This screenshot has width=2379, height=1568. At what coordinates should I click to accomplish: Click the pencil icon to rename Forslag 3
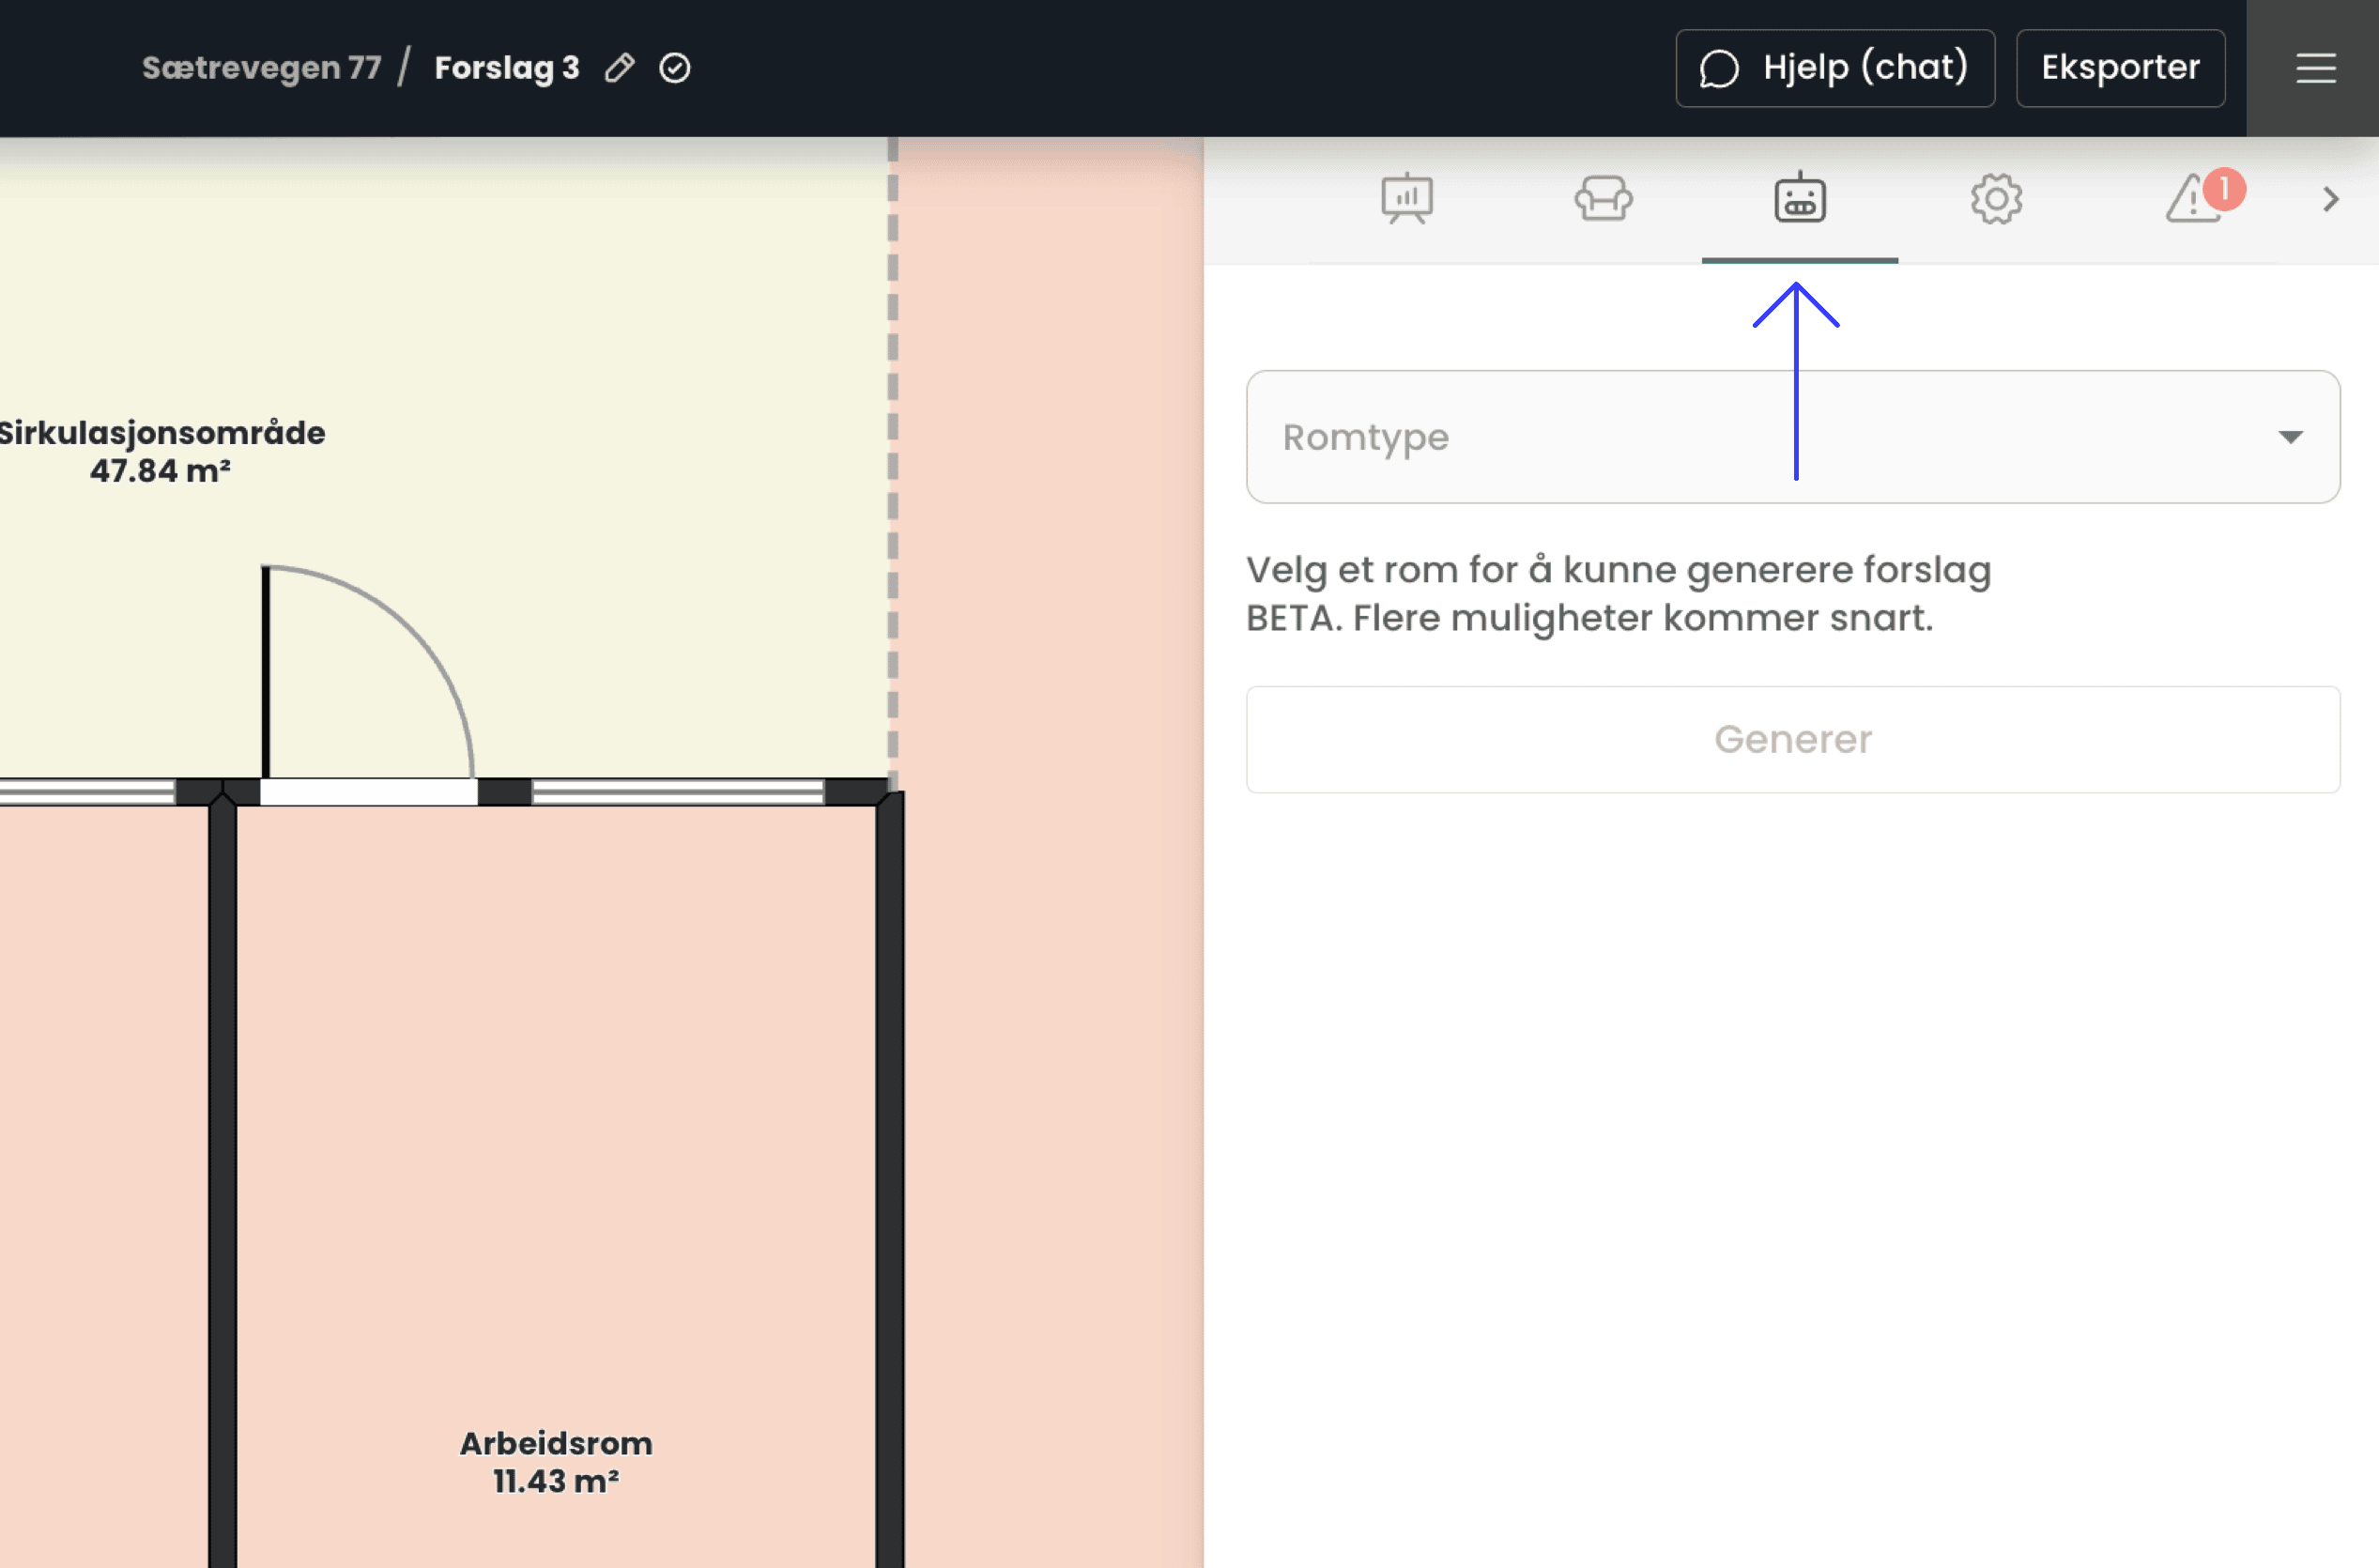(620, 68)
